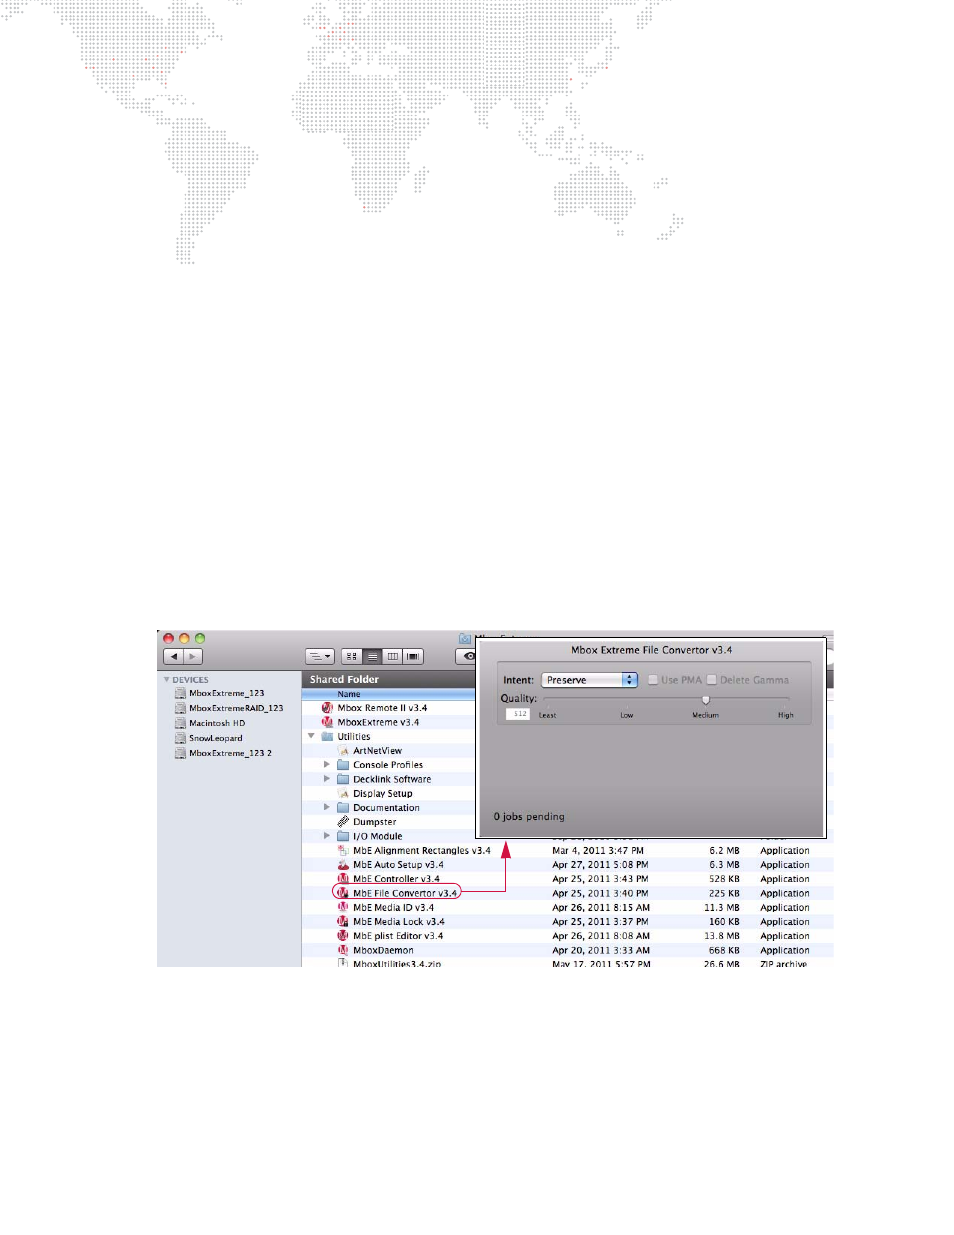Click the Name column header
Viewport: 954px width, 1235px height.
tap(389, 694)
